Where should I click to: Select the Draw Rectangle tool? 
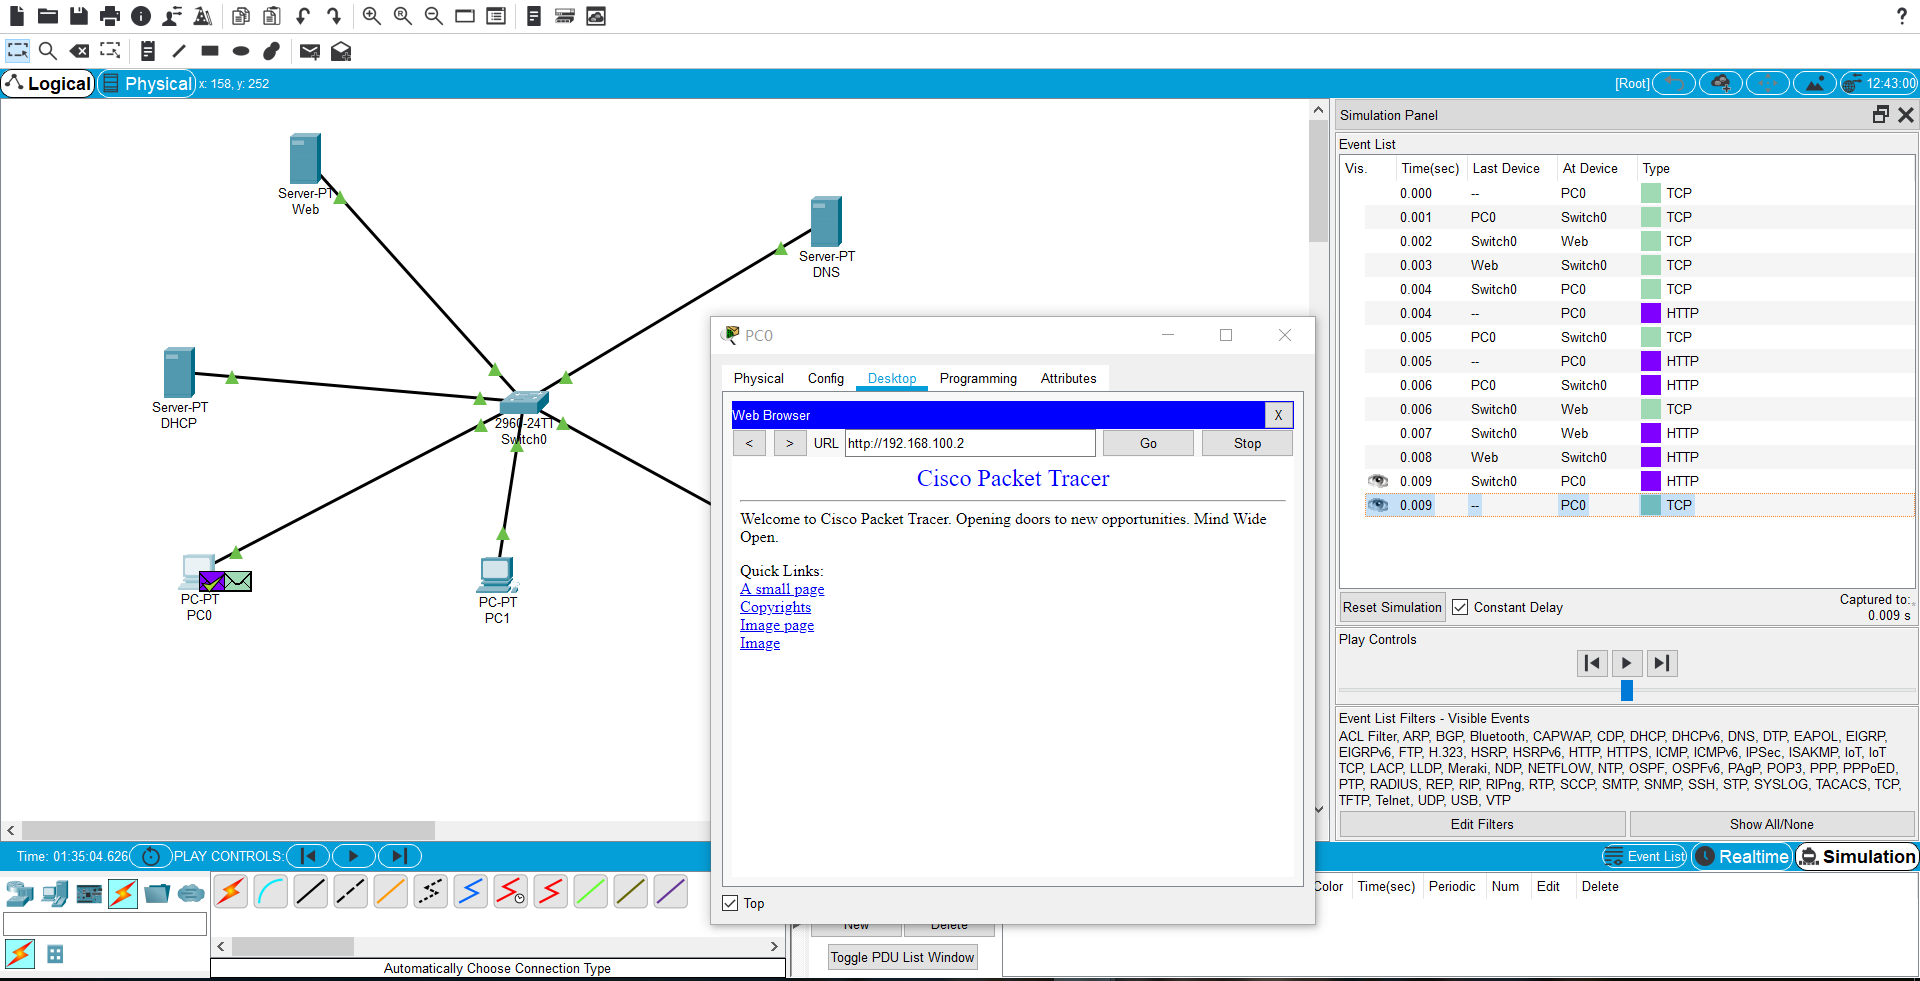click(x=210, y=51)
